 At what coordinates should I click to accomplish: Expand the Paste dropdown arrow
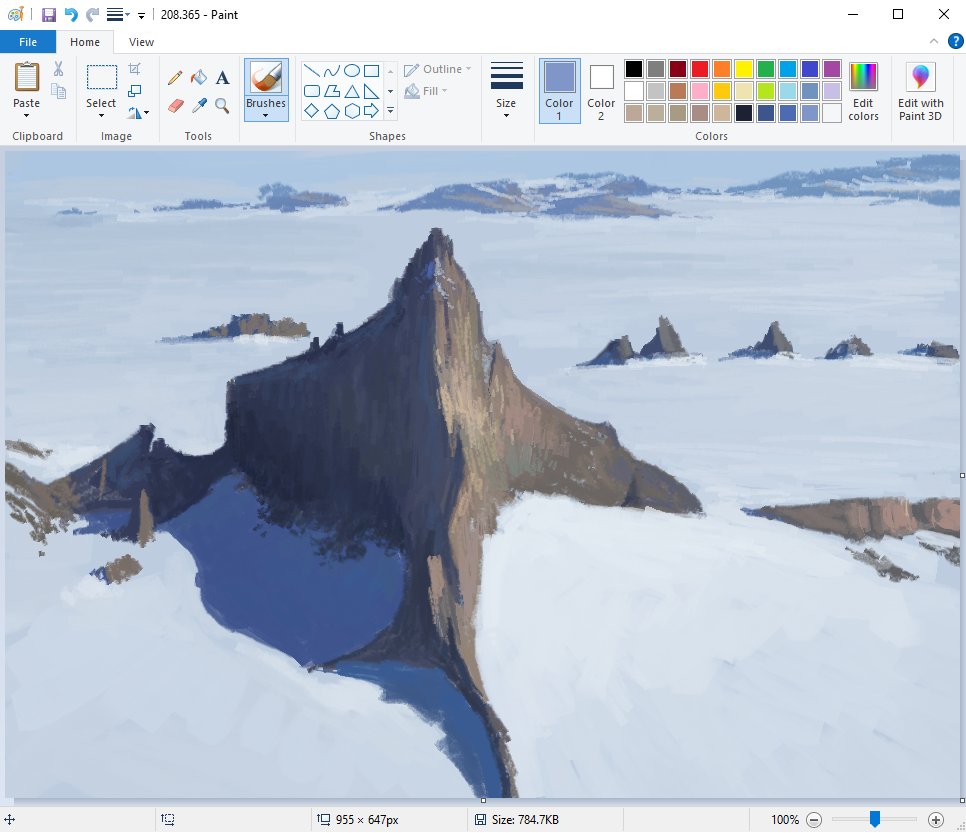pos(26,116)
